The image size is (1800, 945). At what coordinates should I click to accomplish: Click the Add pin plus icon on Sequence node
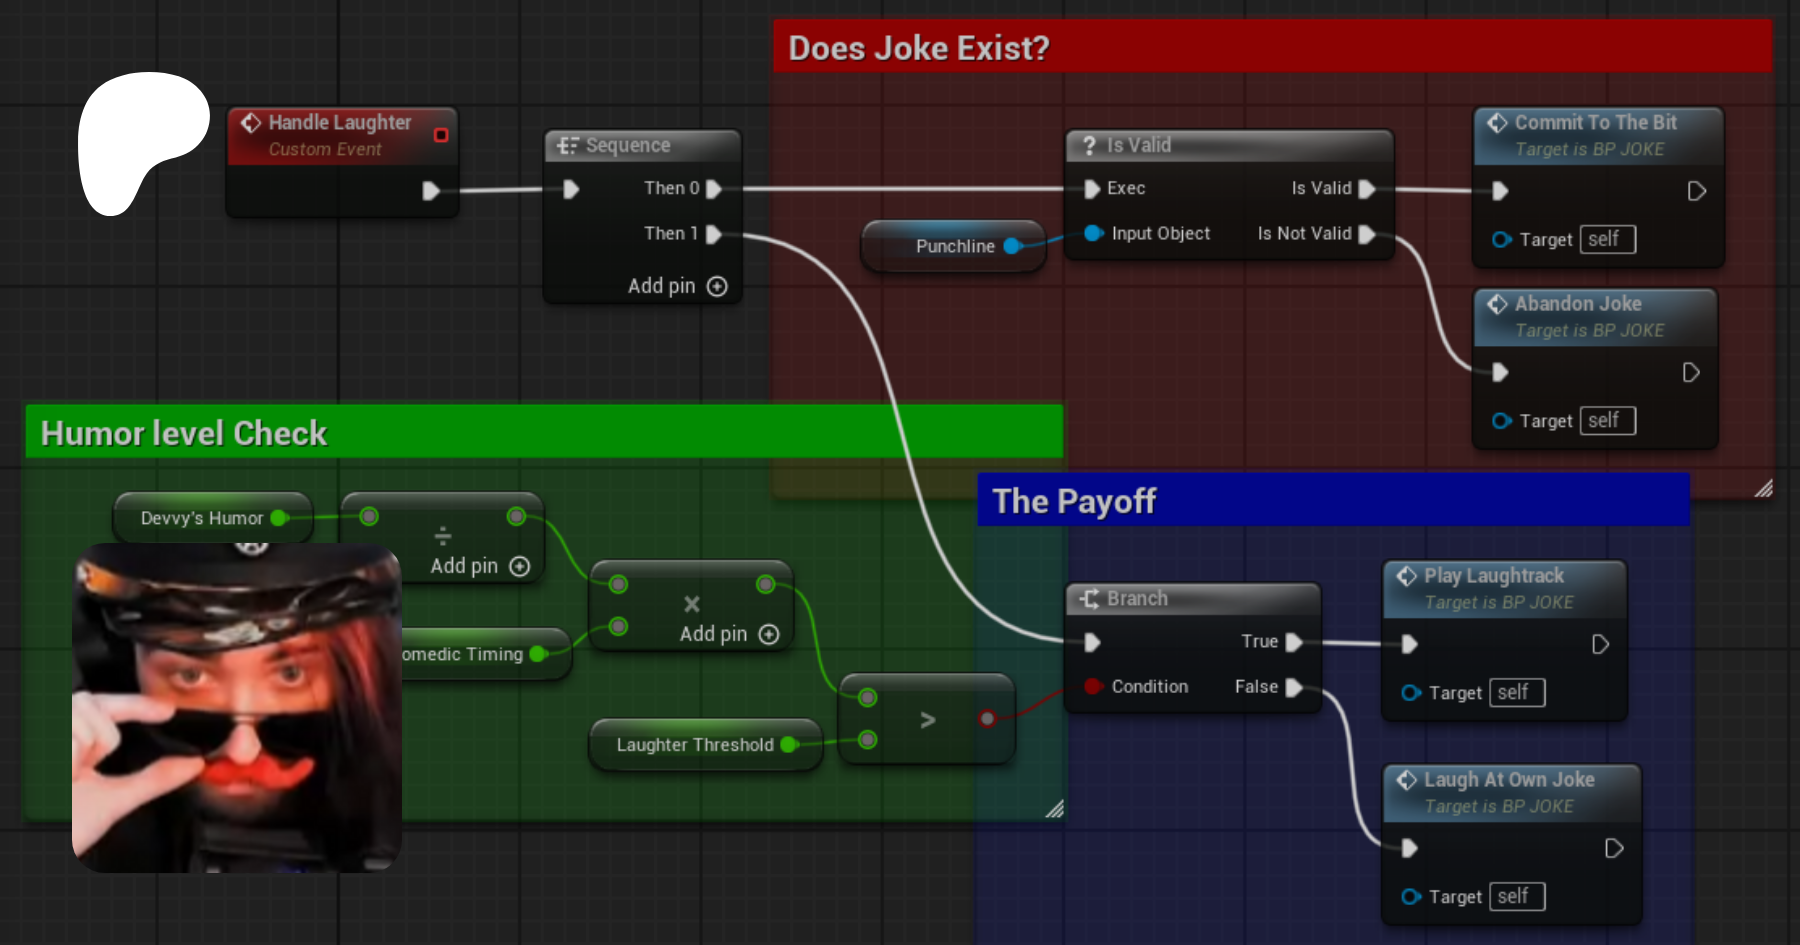[x=717, y=286]
